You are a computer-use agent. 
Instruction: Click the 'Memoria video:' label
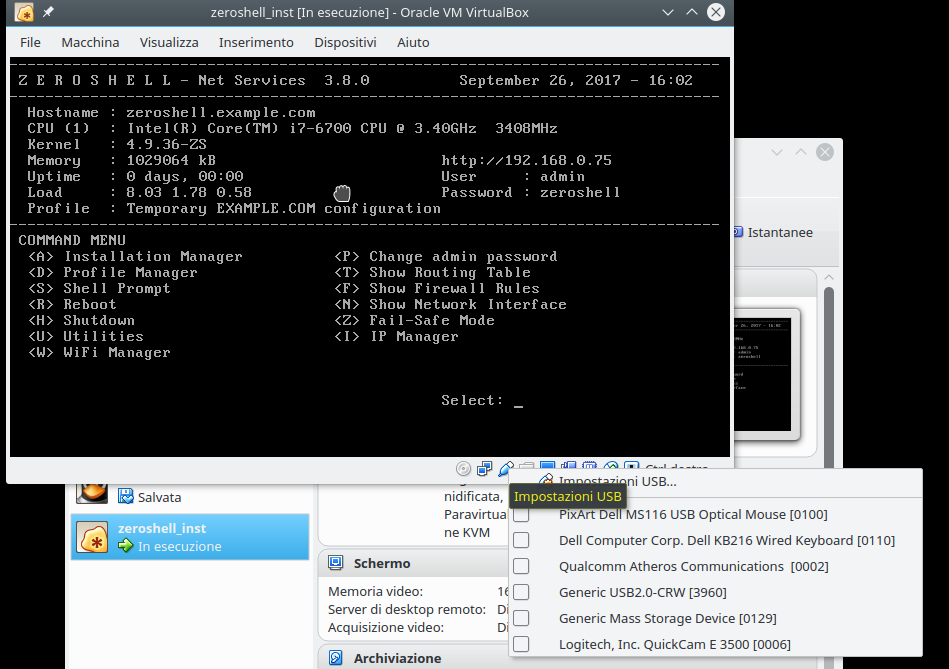point(375,592)
